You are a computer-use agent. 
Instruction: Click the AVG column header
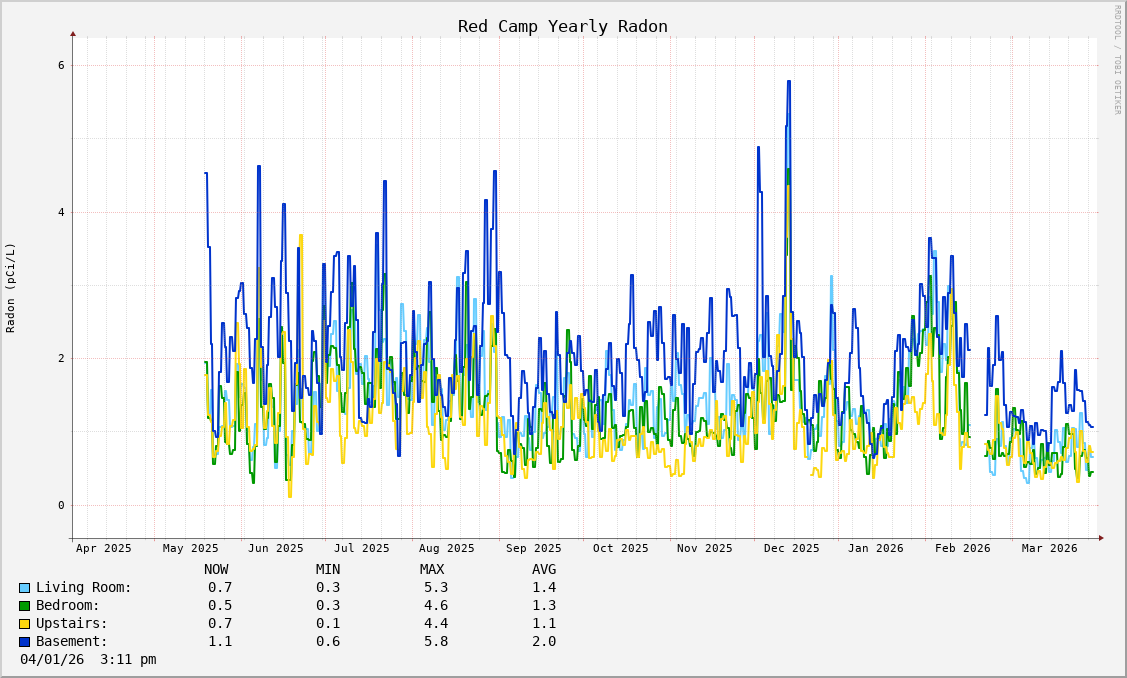point(544,570)
